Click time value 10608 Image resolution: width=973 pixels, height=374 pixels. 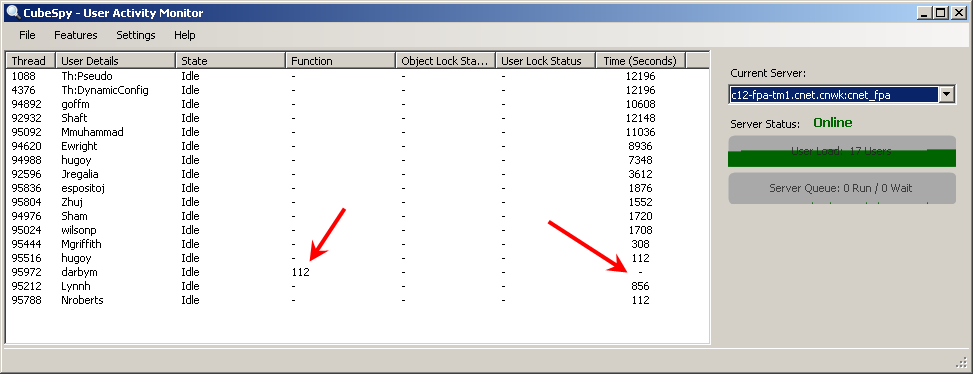[x=640, y=104]
